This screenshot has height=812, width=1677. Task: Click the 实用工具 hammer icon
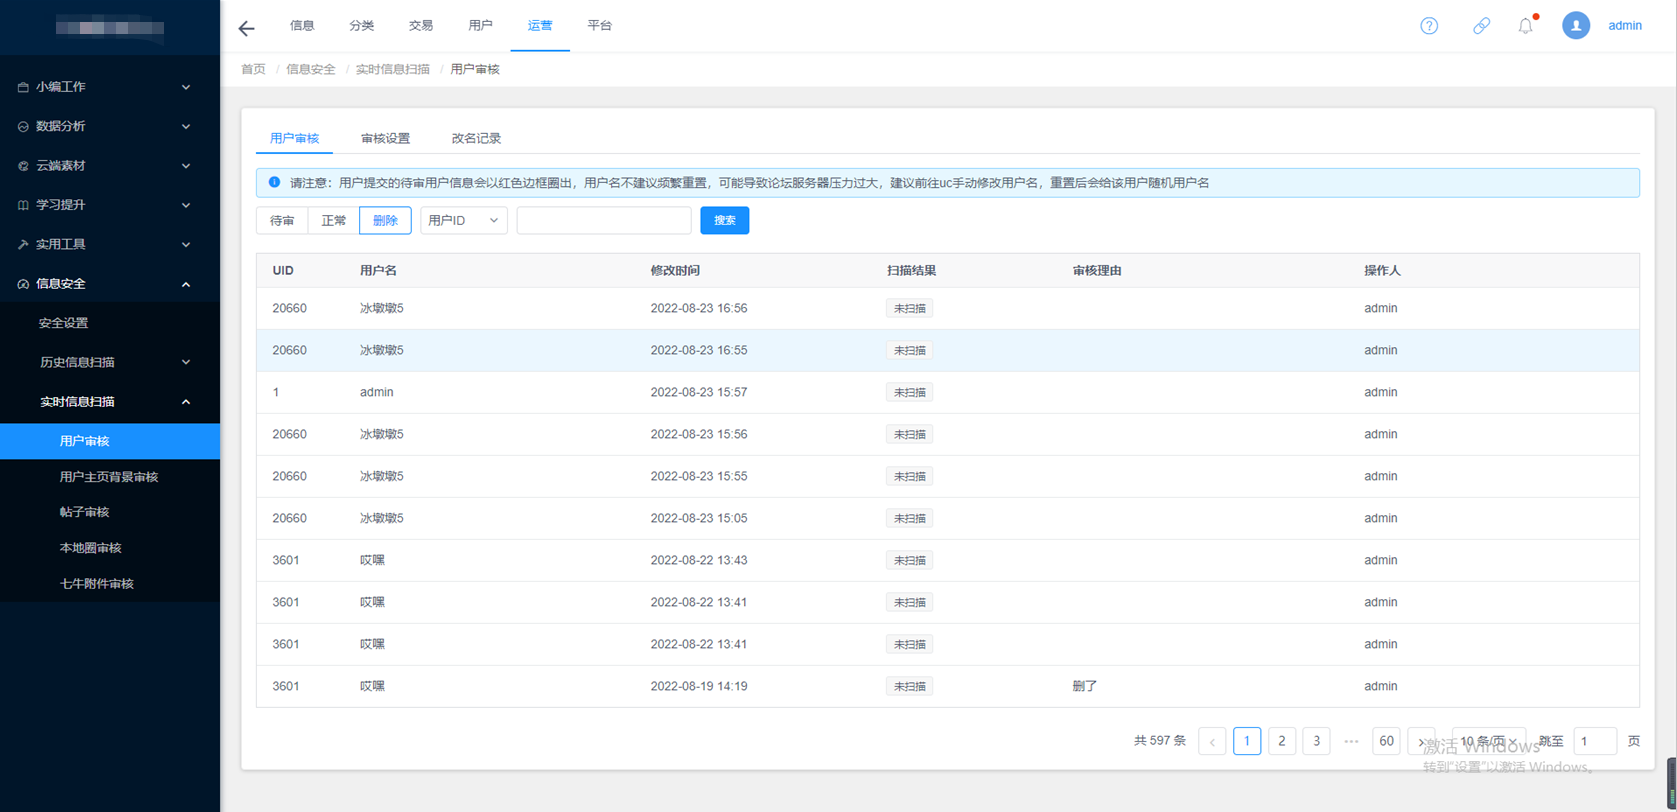click(x=23, y=245)
